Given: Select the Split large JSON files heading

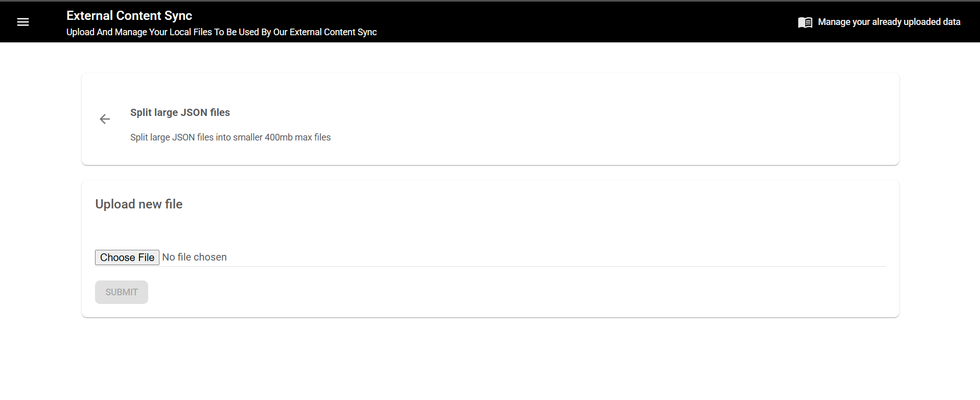Looking at the screenshot, I should pyautogui.click(x=180, y=112).
